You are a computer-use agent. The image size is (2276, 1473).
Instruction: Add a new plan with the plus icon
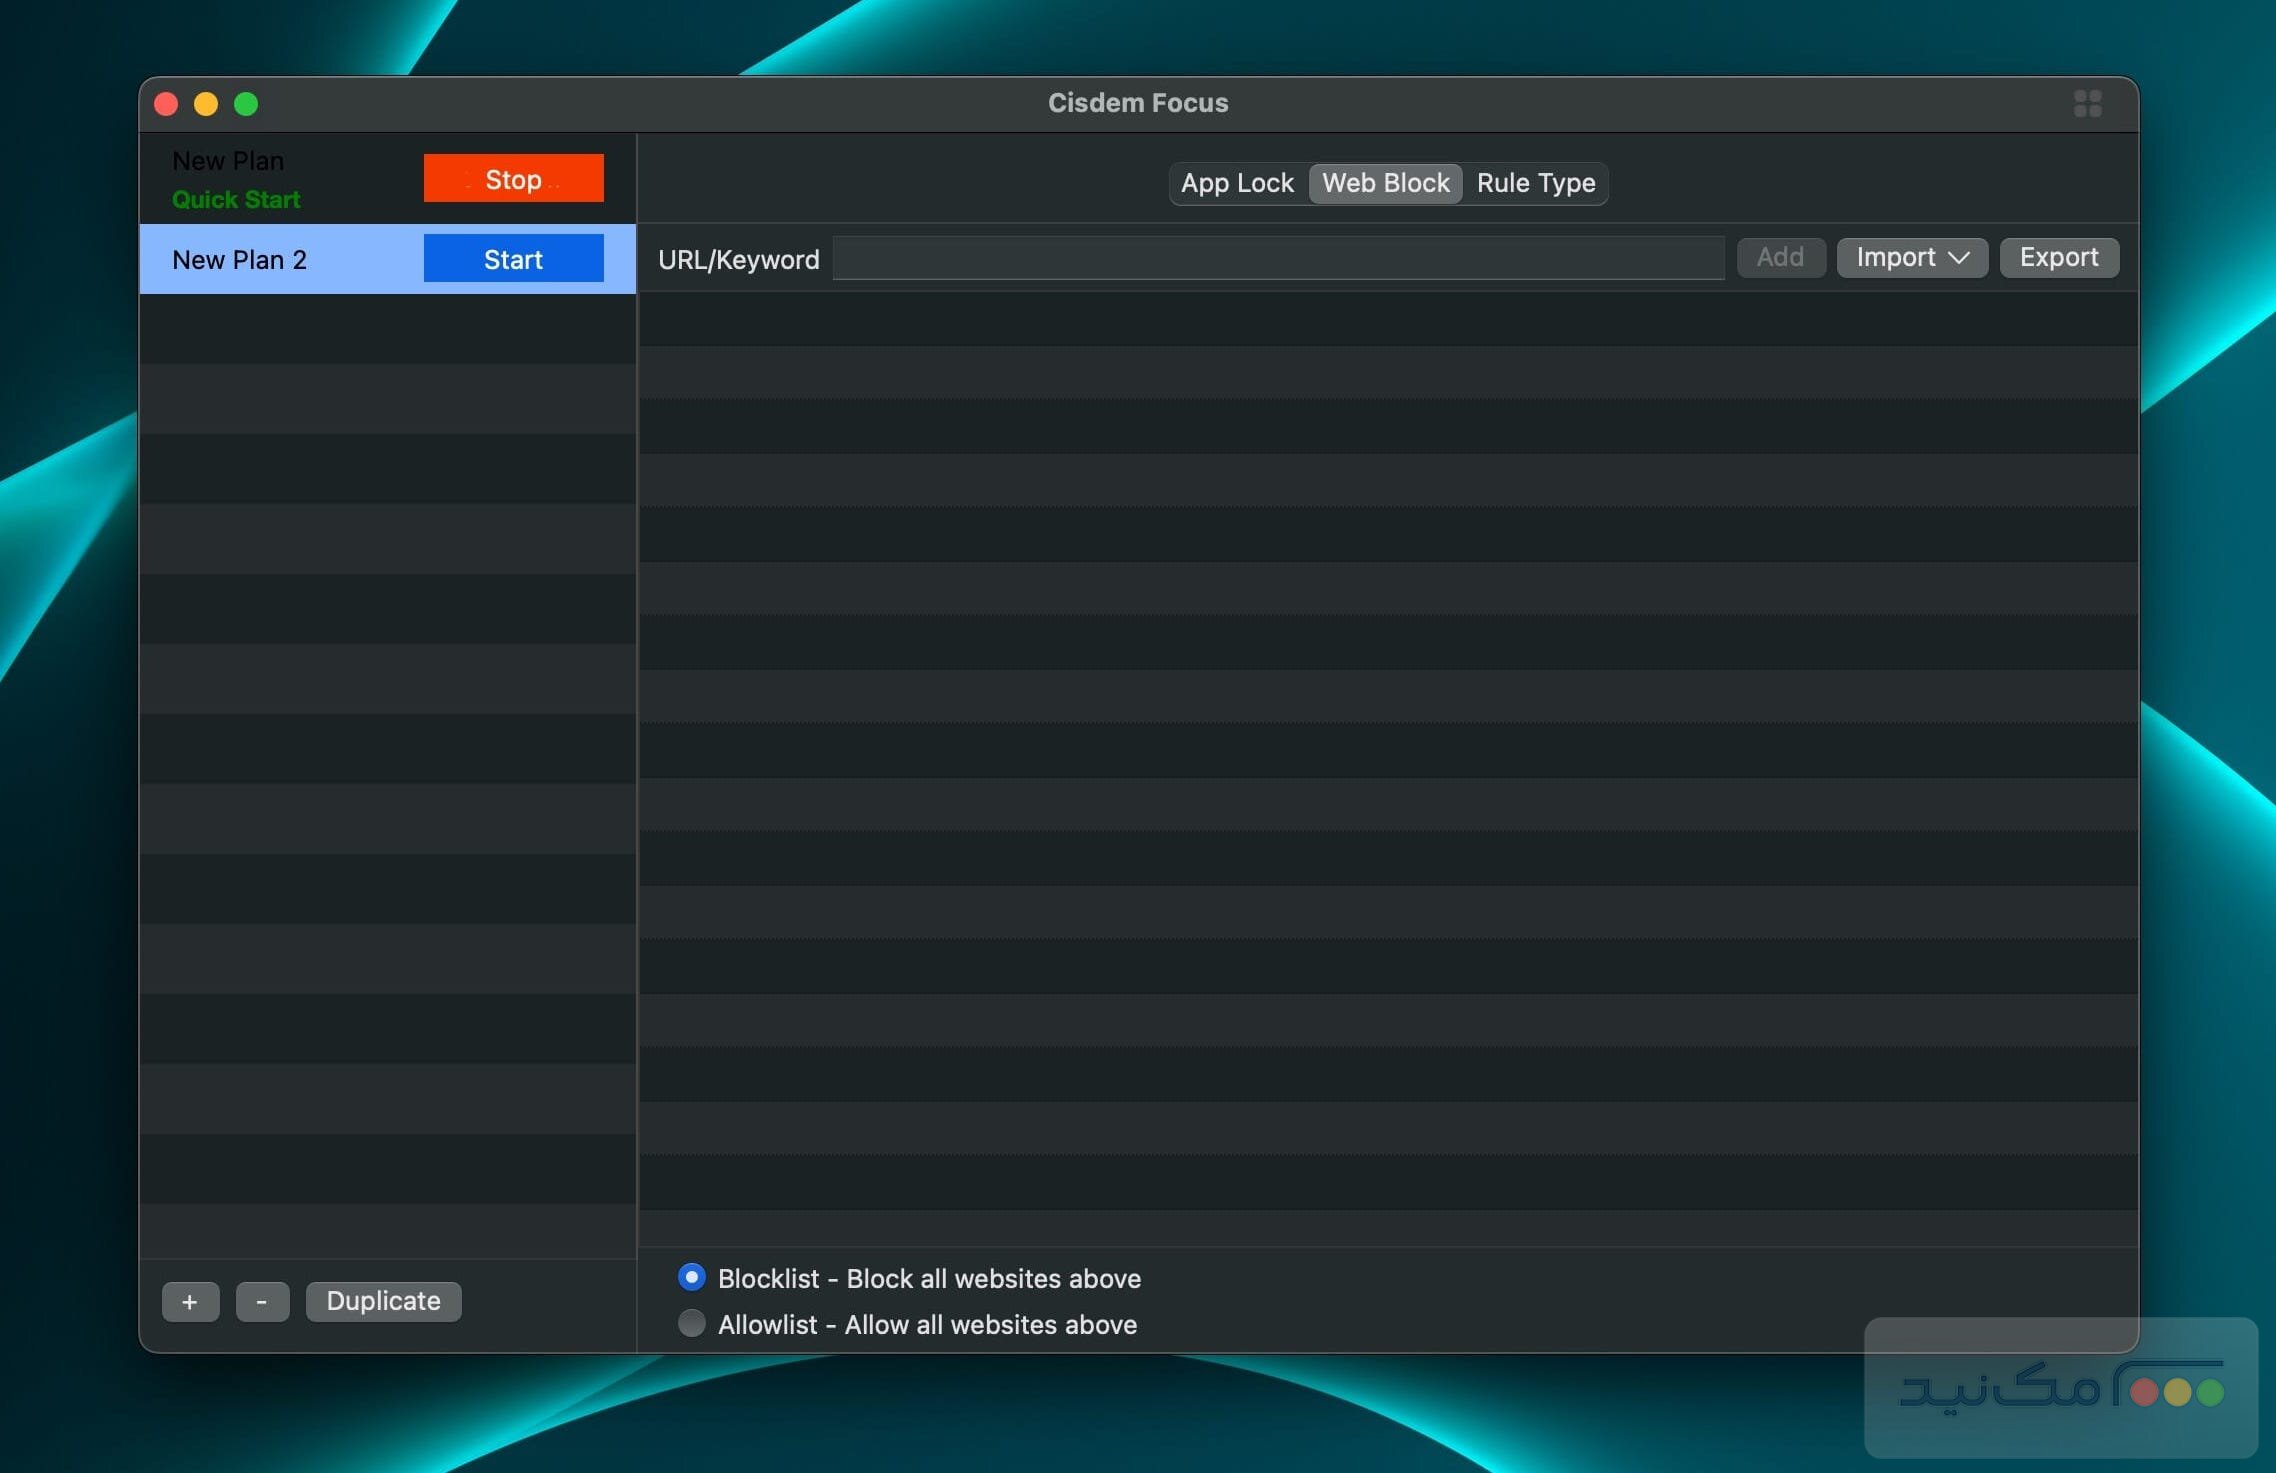190,1301
